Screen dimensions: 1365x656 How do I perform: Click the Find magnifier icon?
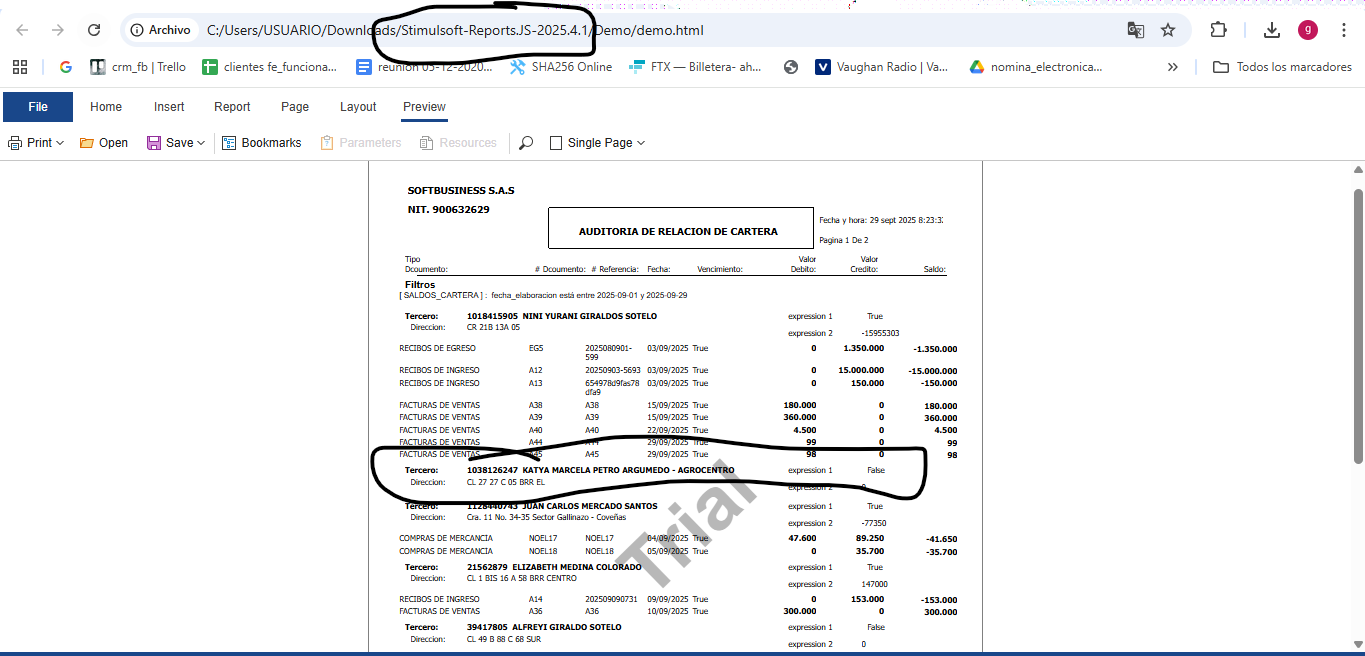pos(526,143)
